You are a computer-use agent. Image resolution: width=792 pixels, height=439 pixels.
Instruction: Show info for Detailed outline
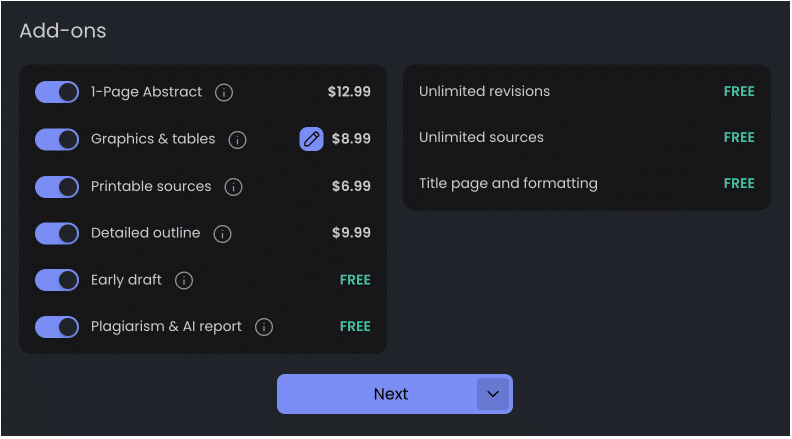(222, 234)
